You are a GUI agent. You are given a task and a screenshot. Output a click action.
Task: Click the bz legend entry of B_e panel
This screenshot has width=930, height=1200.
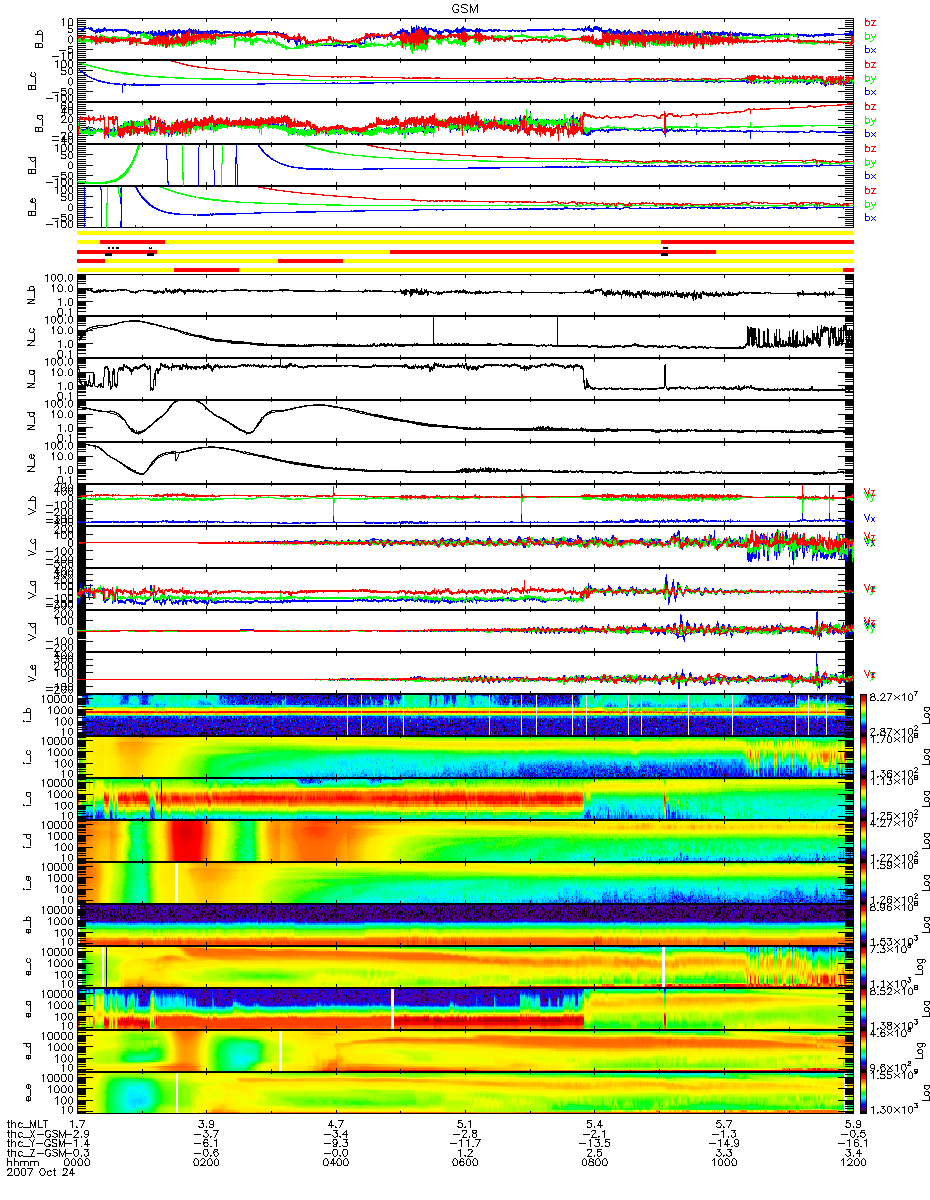click(x=870, y=190)
